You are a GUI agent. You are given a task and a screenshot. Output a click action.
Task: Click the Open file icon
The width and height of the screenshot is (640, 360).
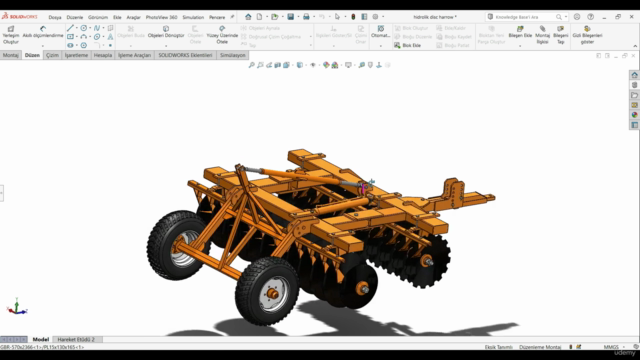point(275,17)
